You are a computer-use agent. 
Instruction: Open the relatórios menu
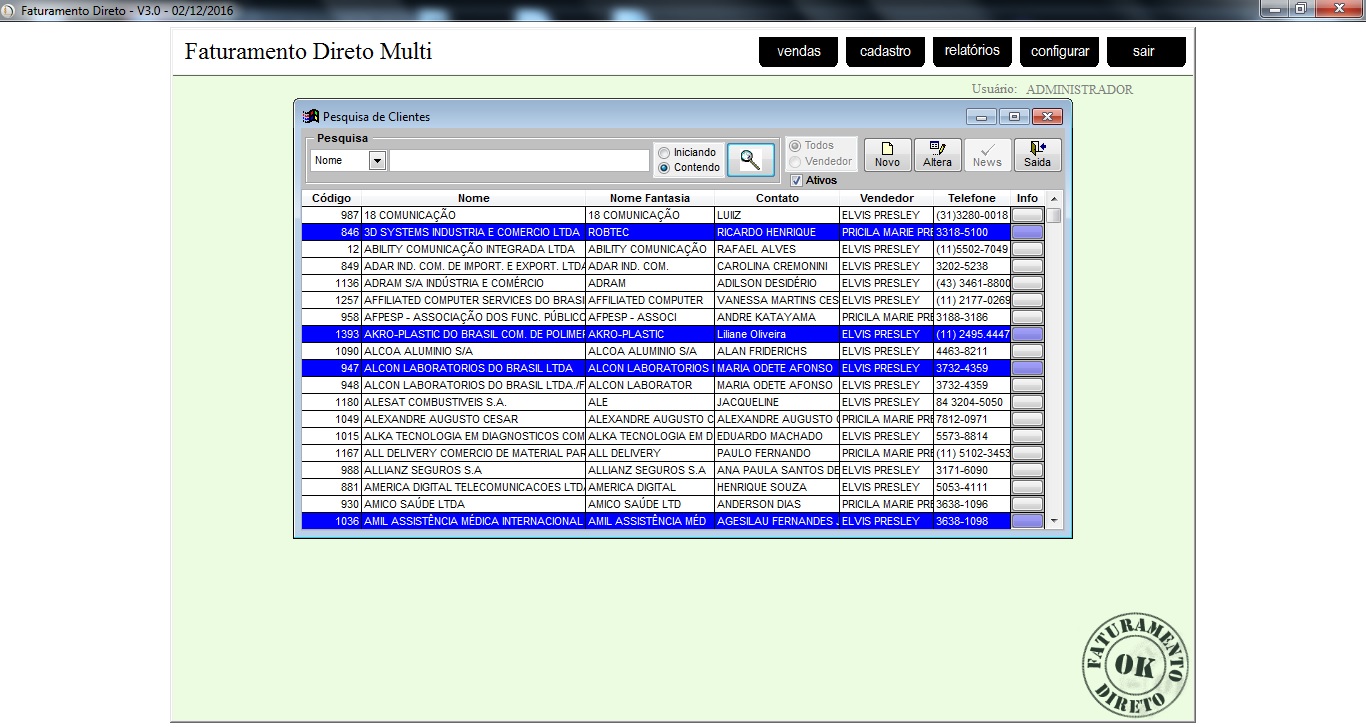(972, 51)
